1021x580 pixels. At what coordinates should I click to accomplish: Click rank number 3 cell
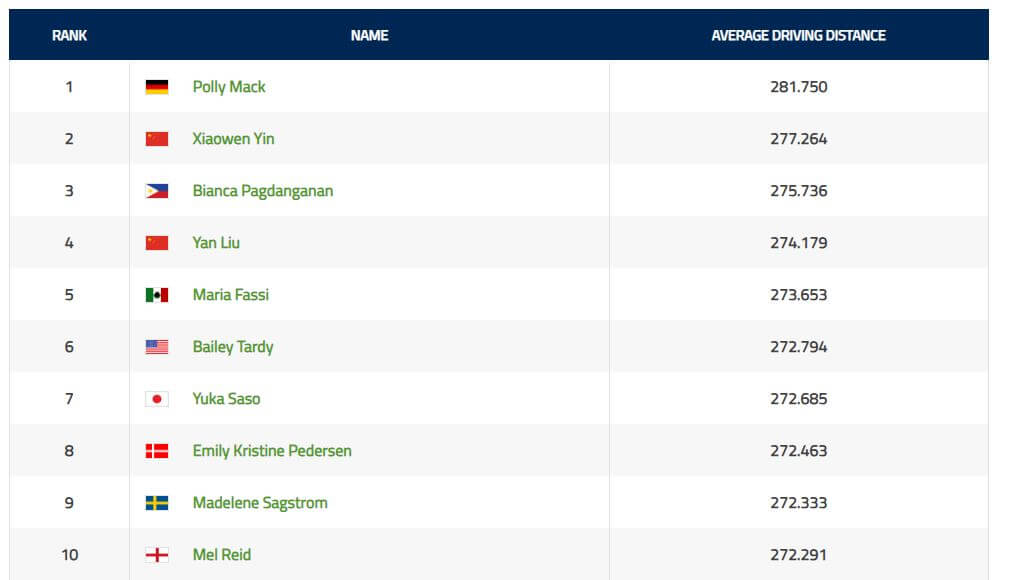click(69, 191)
